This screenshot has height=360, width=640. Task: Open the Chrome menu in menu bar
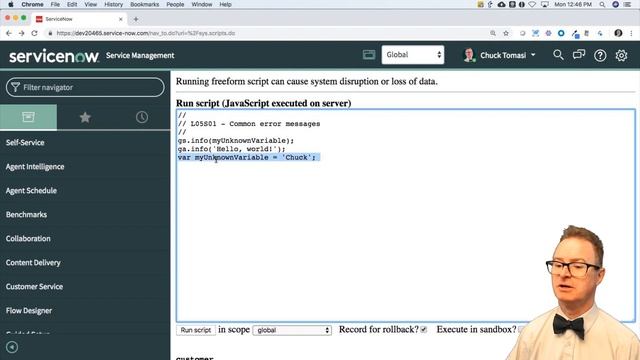tap(32, 4)
